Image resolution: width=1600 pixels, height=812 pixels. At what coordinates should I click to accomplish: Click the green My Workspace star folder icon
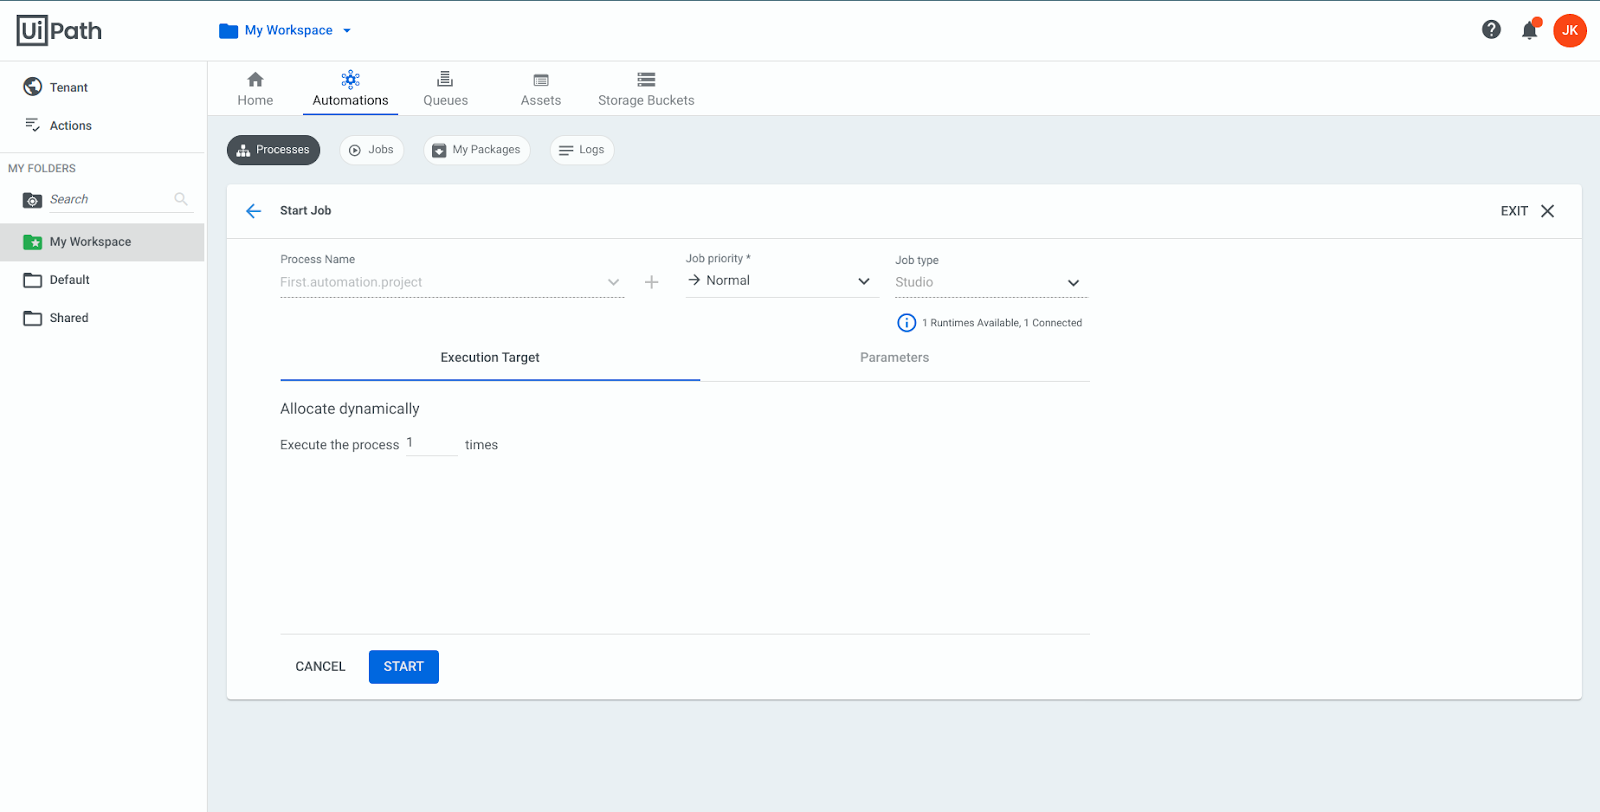33,242
